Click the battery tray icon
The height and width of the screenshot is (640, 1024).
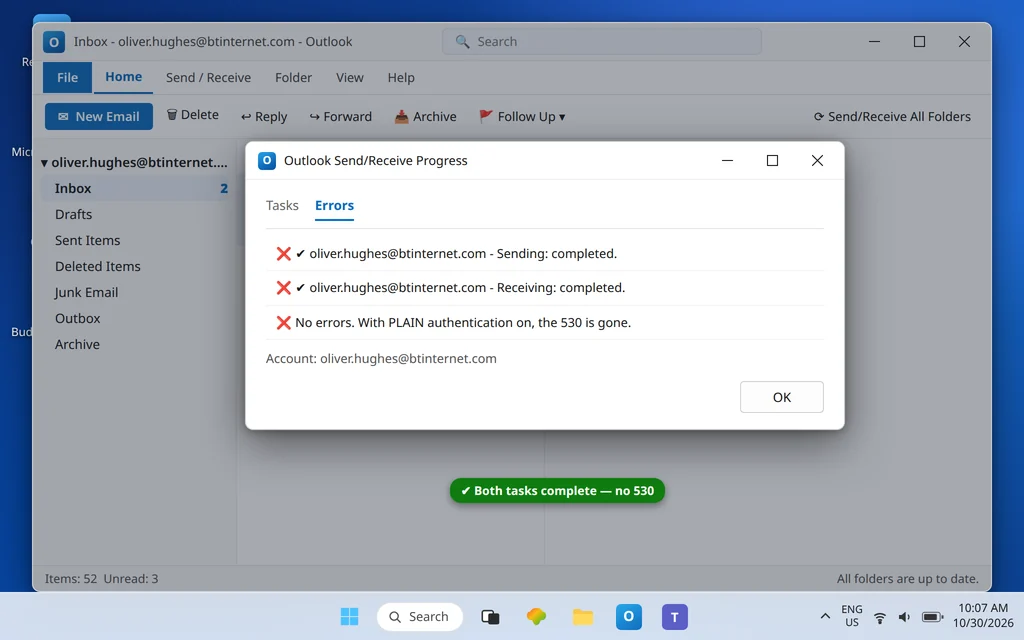point(932,617)
